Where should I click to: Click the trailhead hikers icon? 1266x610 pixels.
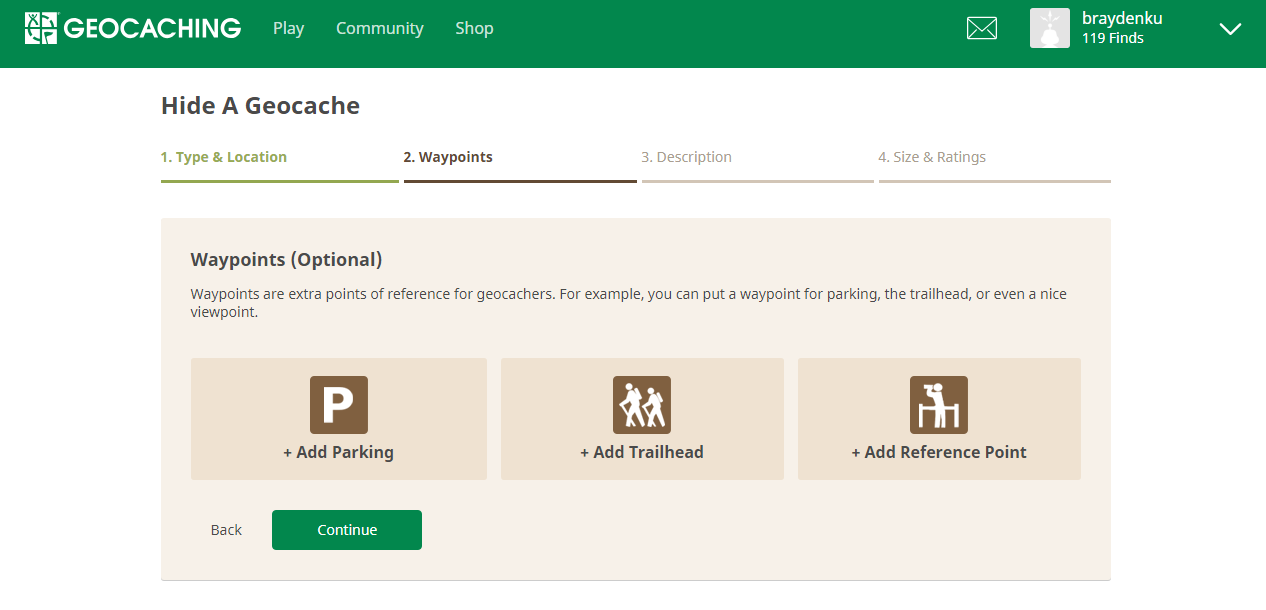coord(642,405)
